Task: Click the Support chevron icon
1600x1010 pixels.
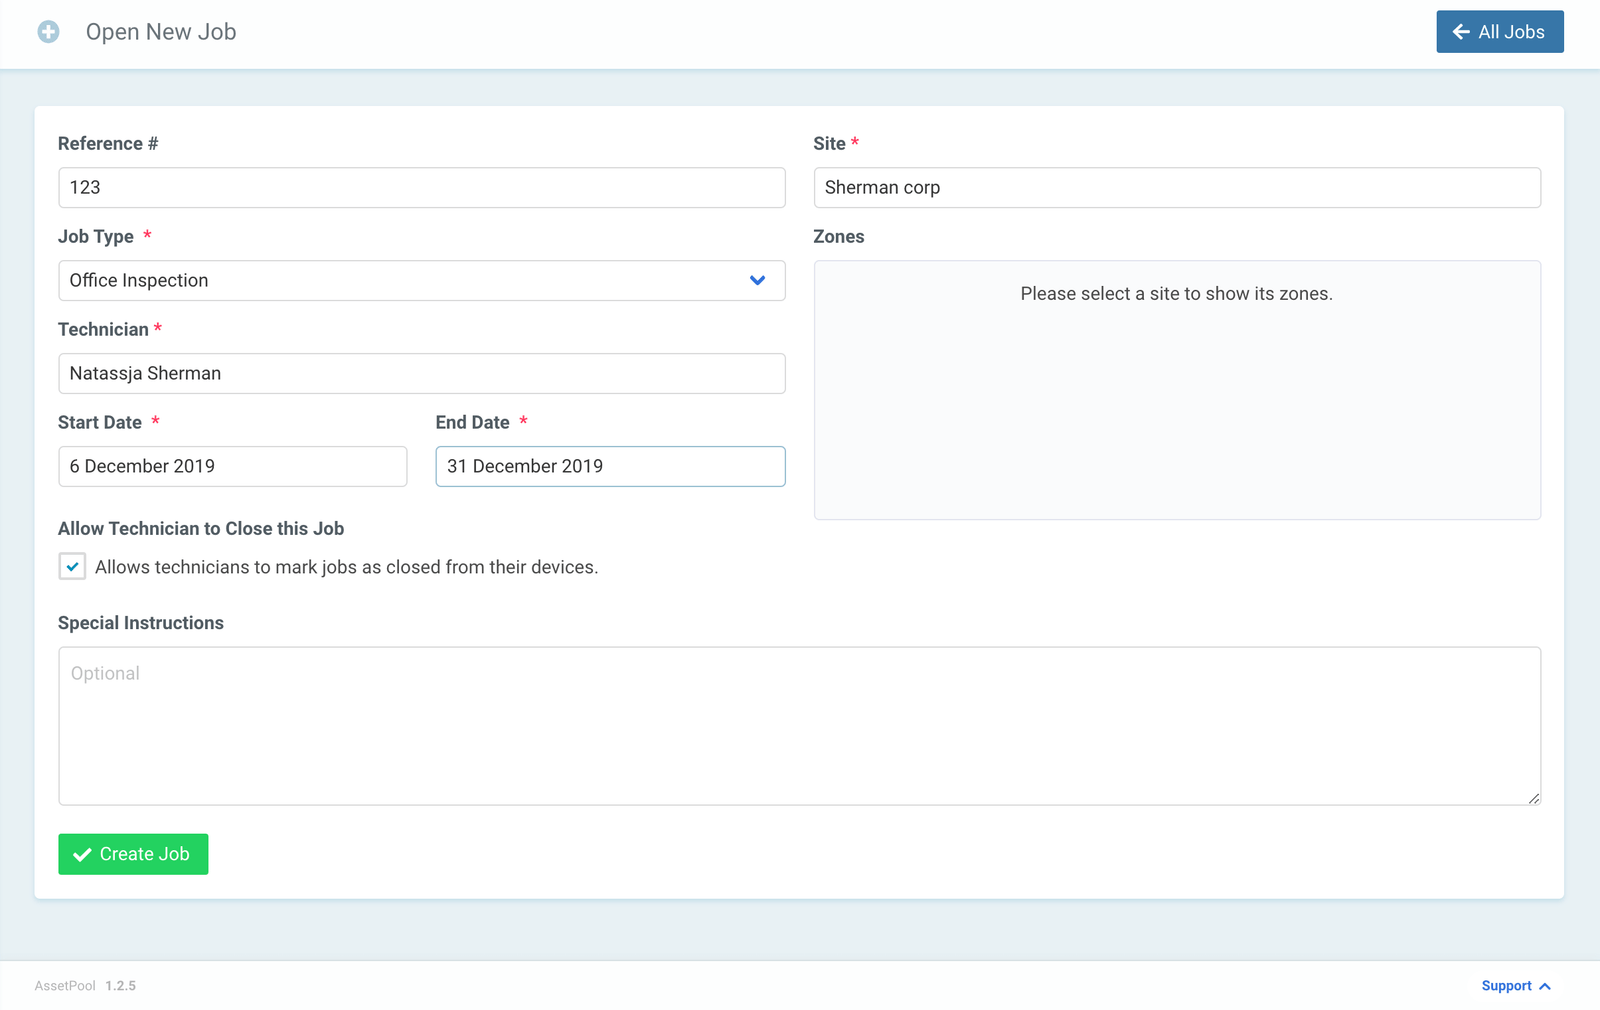Action: [x=1545, y=986]
